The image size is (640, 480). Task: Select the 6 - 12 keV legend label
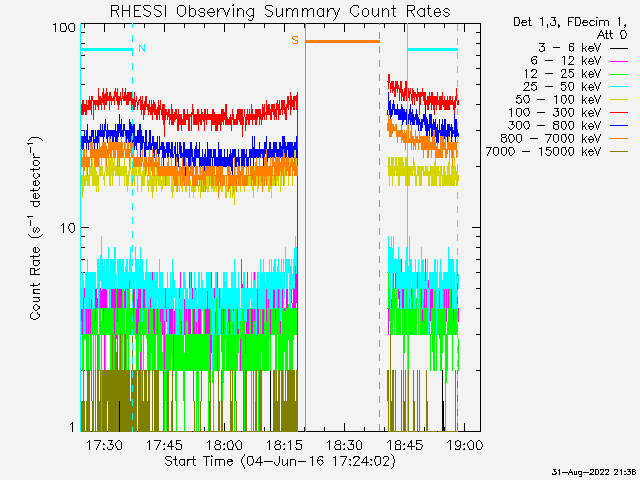point(566,61)
